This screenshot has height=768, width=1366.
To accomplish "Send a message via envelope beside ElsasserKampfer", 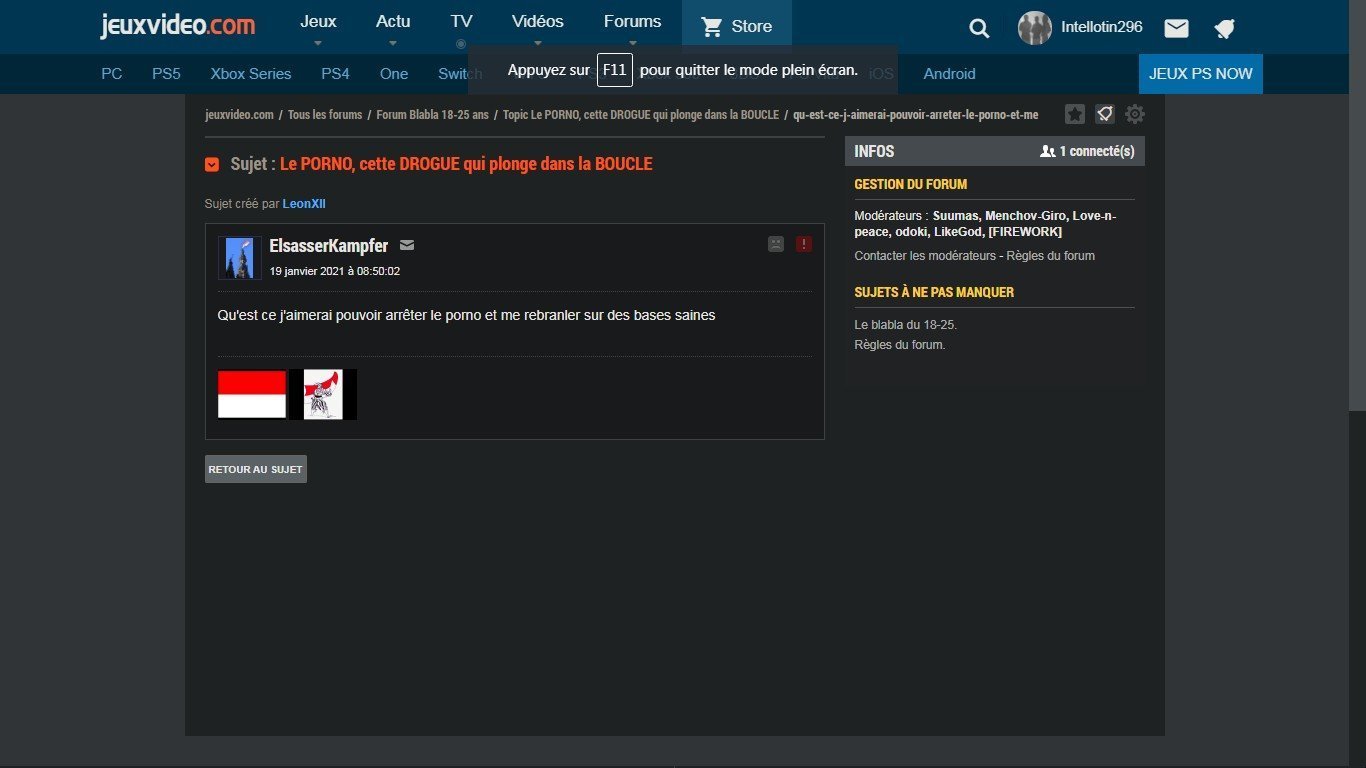I will click(407, 245).
